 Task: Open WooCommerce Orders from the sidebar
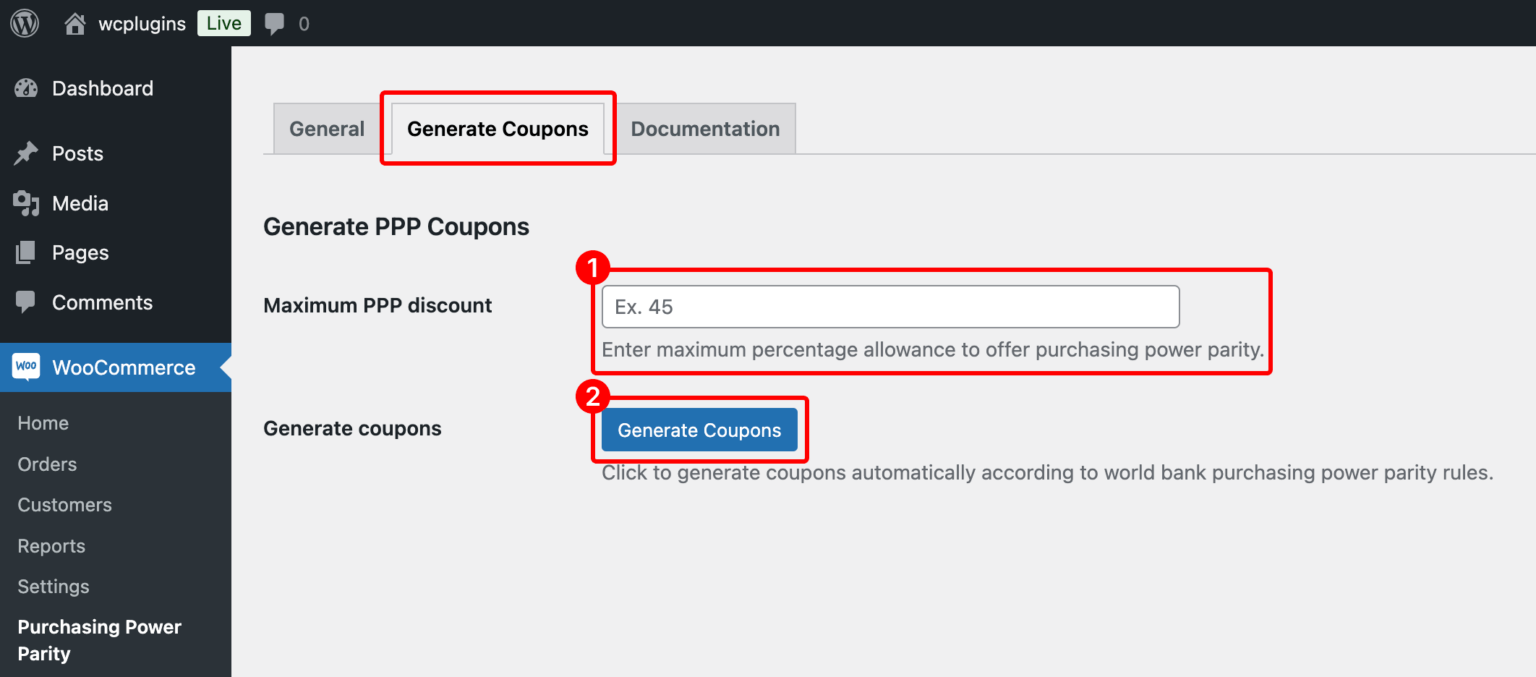[46, 464]
